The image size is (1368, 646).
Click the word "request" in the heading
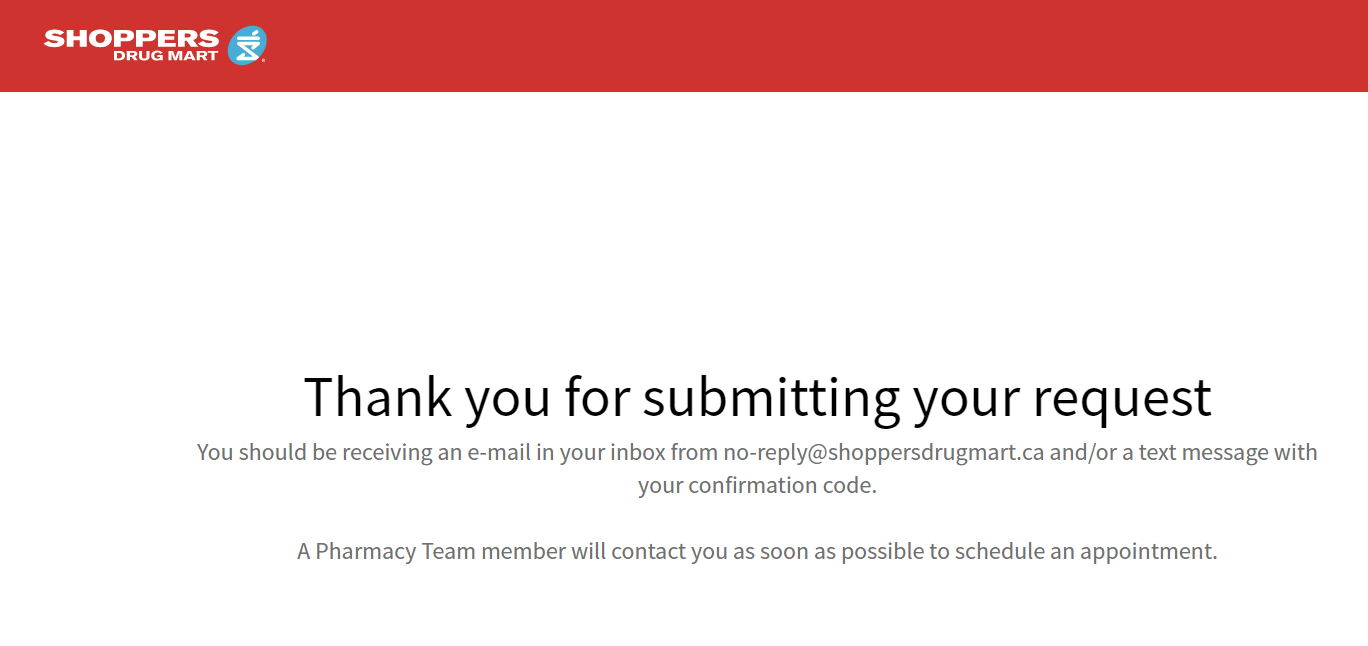[1122, 397]
